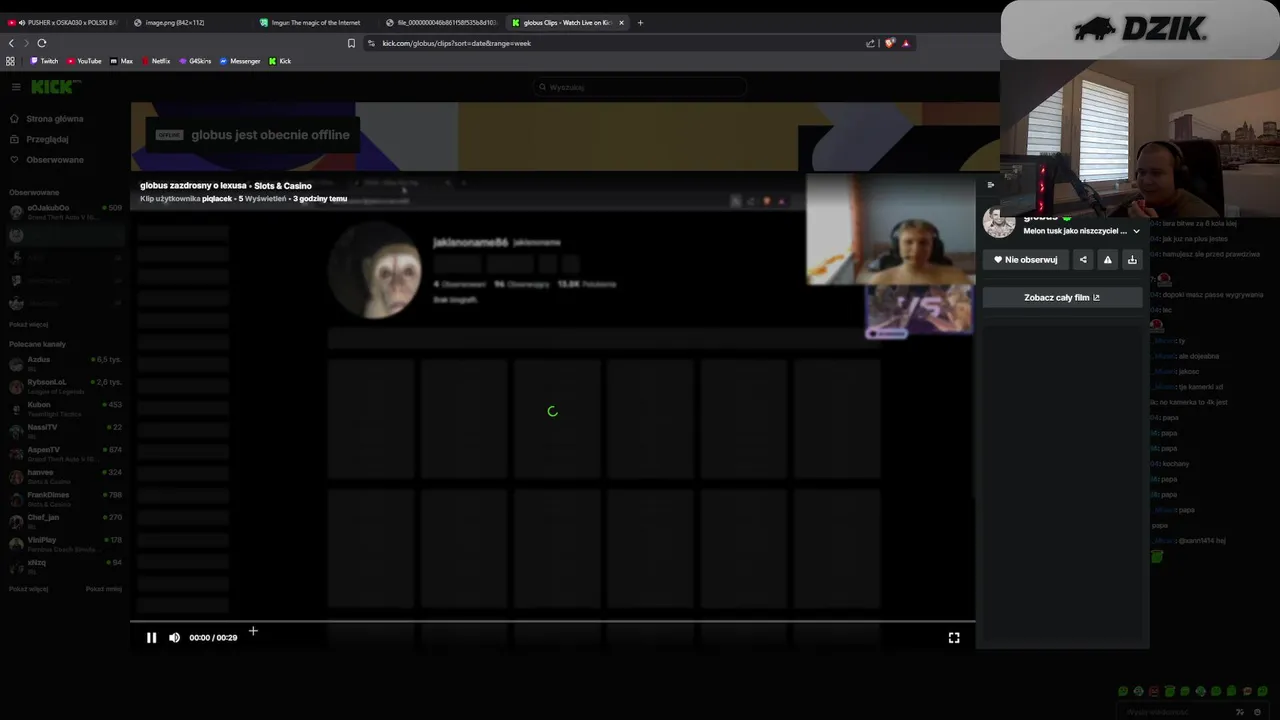The width and height of the screenshot is (1280, 720).
Task: Click the clip progress bar
Action: (x=552, y=622)
